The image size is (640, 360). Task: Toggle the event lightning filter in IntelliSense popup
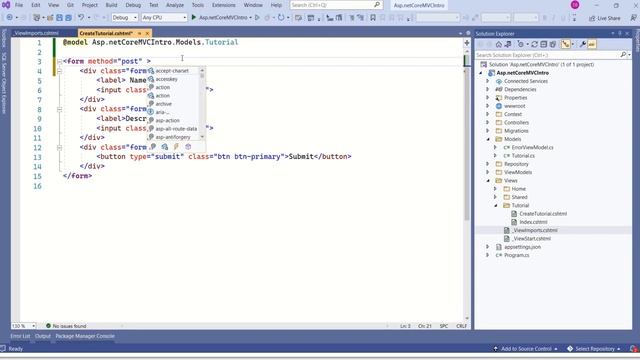[176, 147]
